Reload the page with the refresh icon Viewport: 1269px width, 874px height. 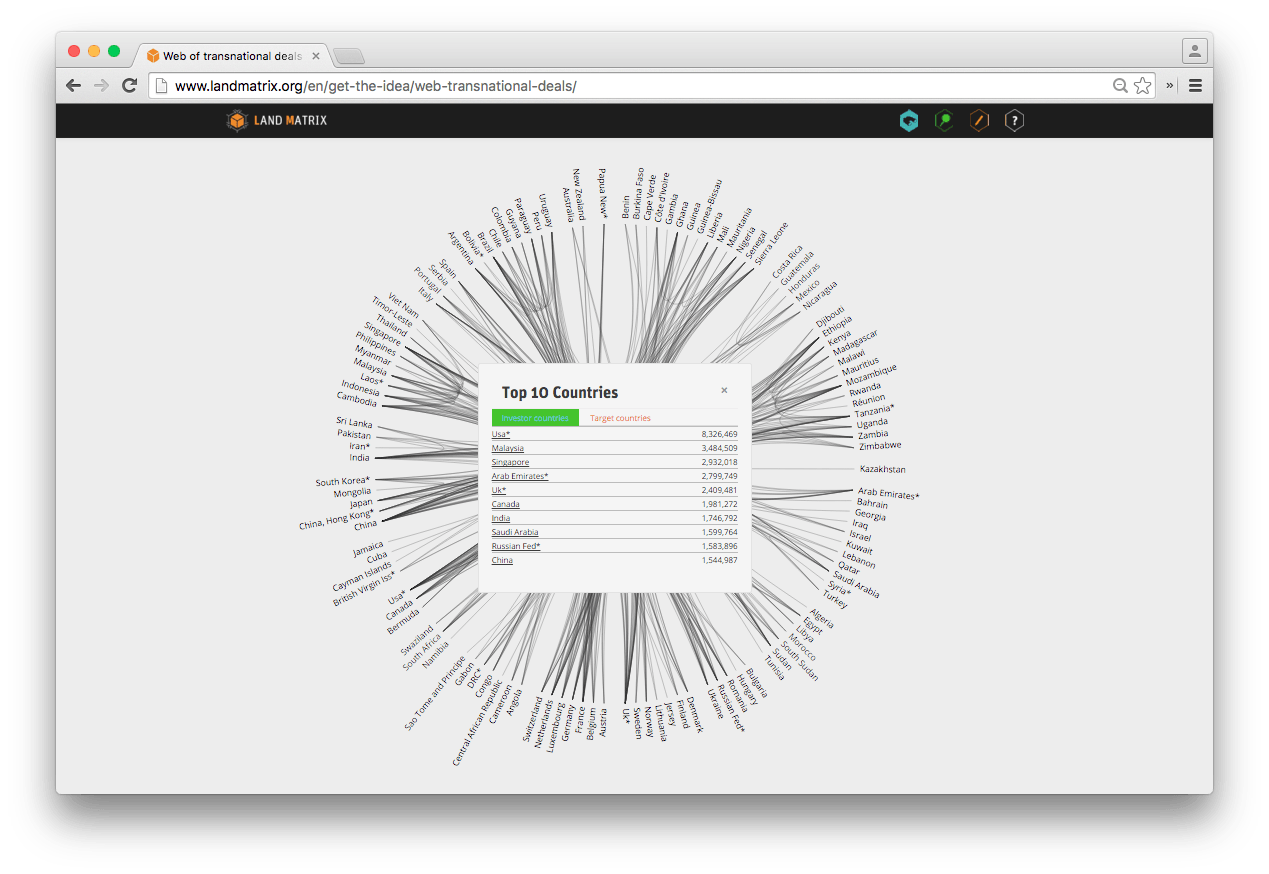129,86
